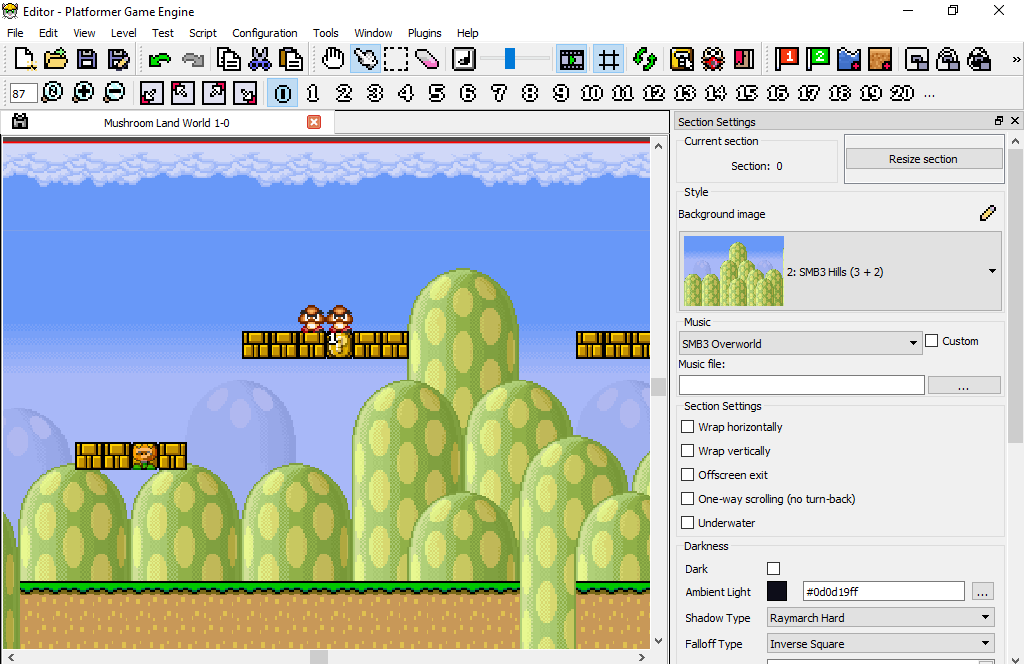Viewport: 1024px width, 664px height.
Task: Set player 2 start point flag
Action: (818, 59)
